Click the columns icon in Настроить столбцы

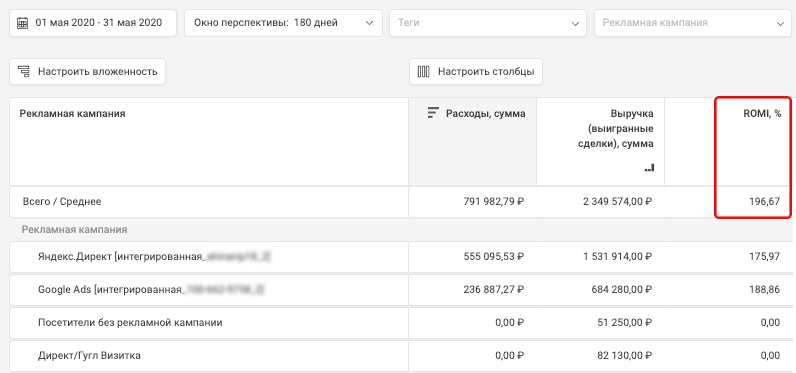(x=423, y=72)
